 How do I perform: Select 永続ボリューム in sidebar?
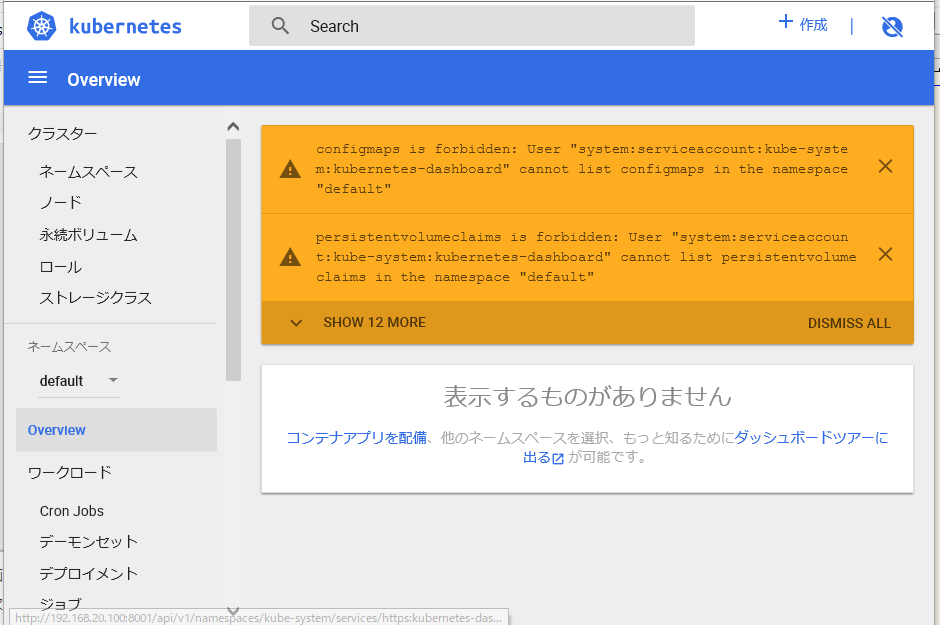tap(89, 235)
